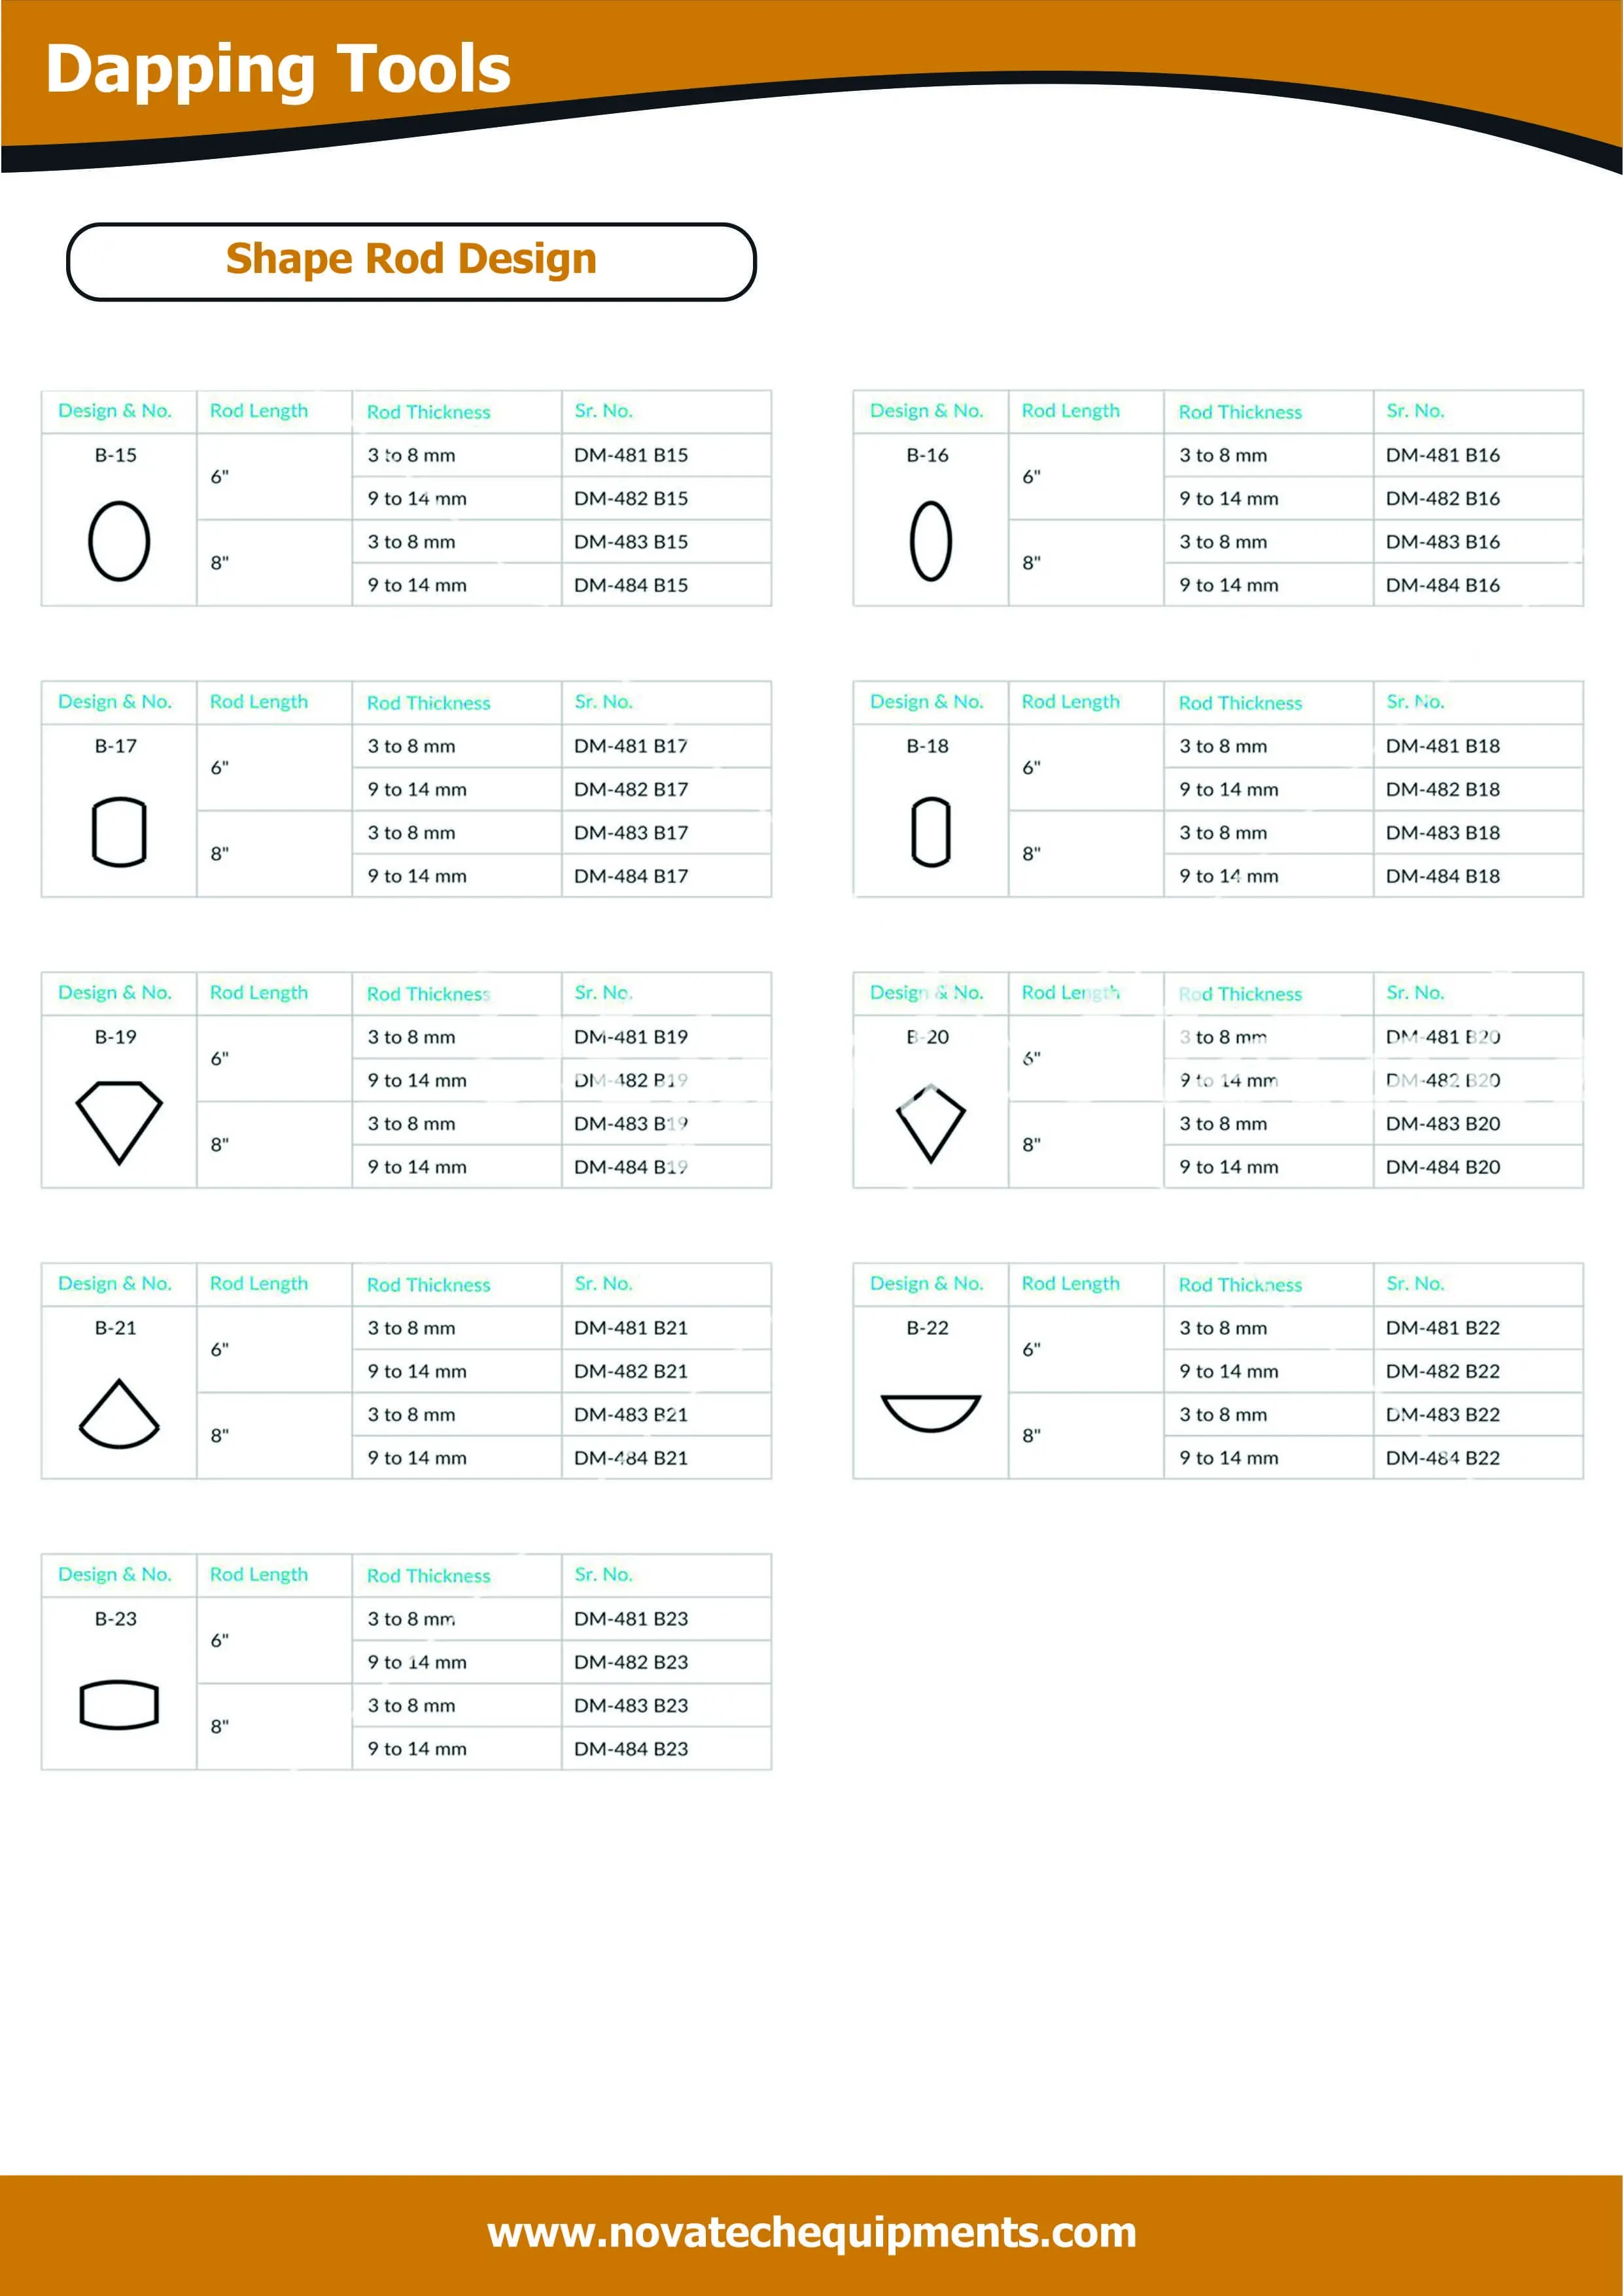
Task: Click the B-23 curved rectangle shape icon
Action: point(119,1704)
